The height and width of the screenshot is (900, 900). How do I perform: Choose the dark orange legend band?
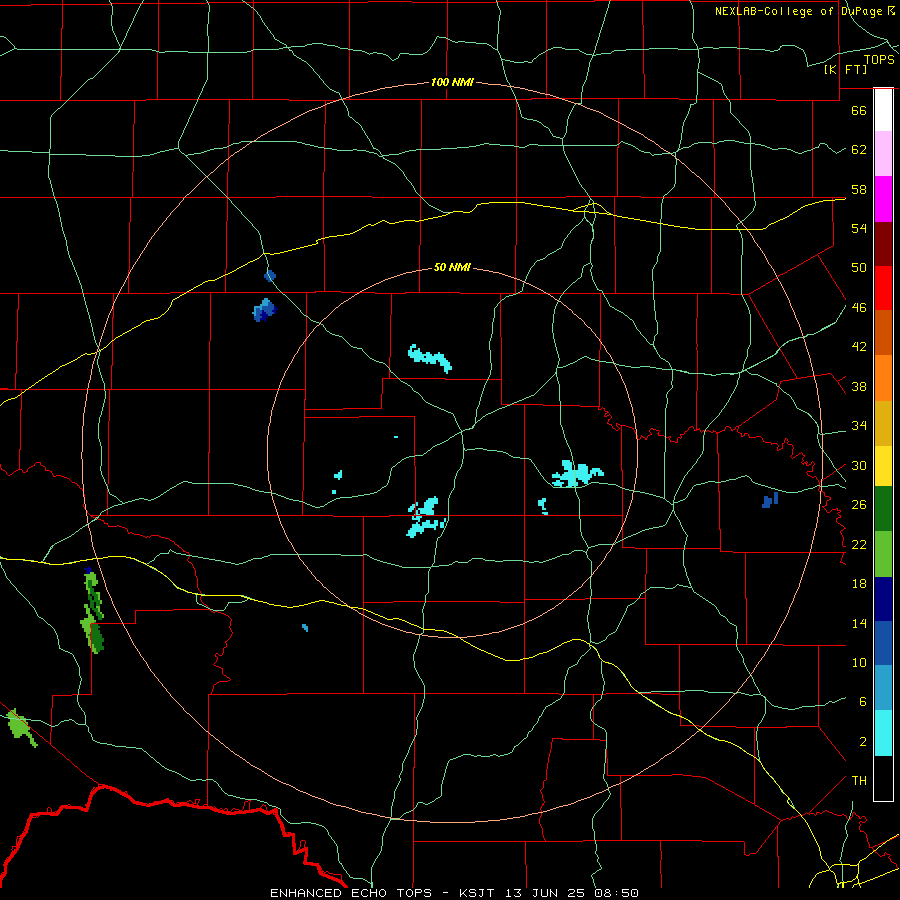pos(883,333)
